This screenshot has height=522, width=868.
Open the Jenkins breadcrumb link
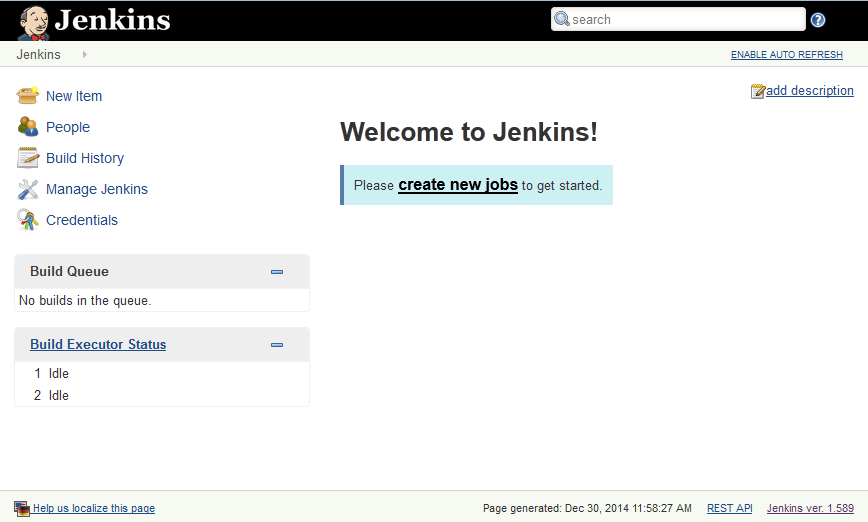pos(38,54)
